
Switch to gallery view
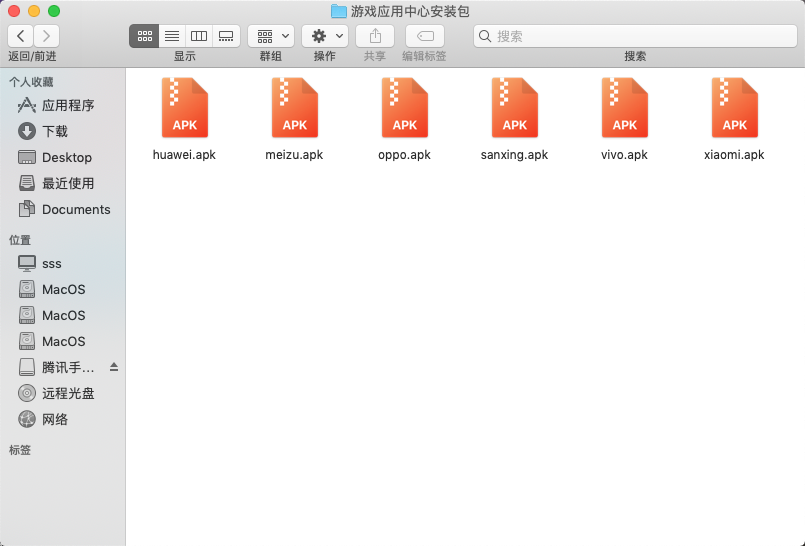(x=226, y=36)
